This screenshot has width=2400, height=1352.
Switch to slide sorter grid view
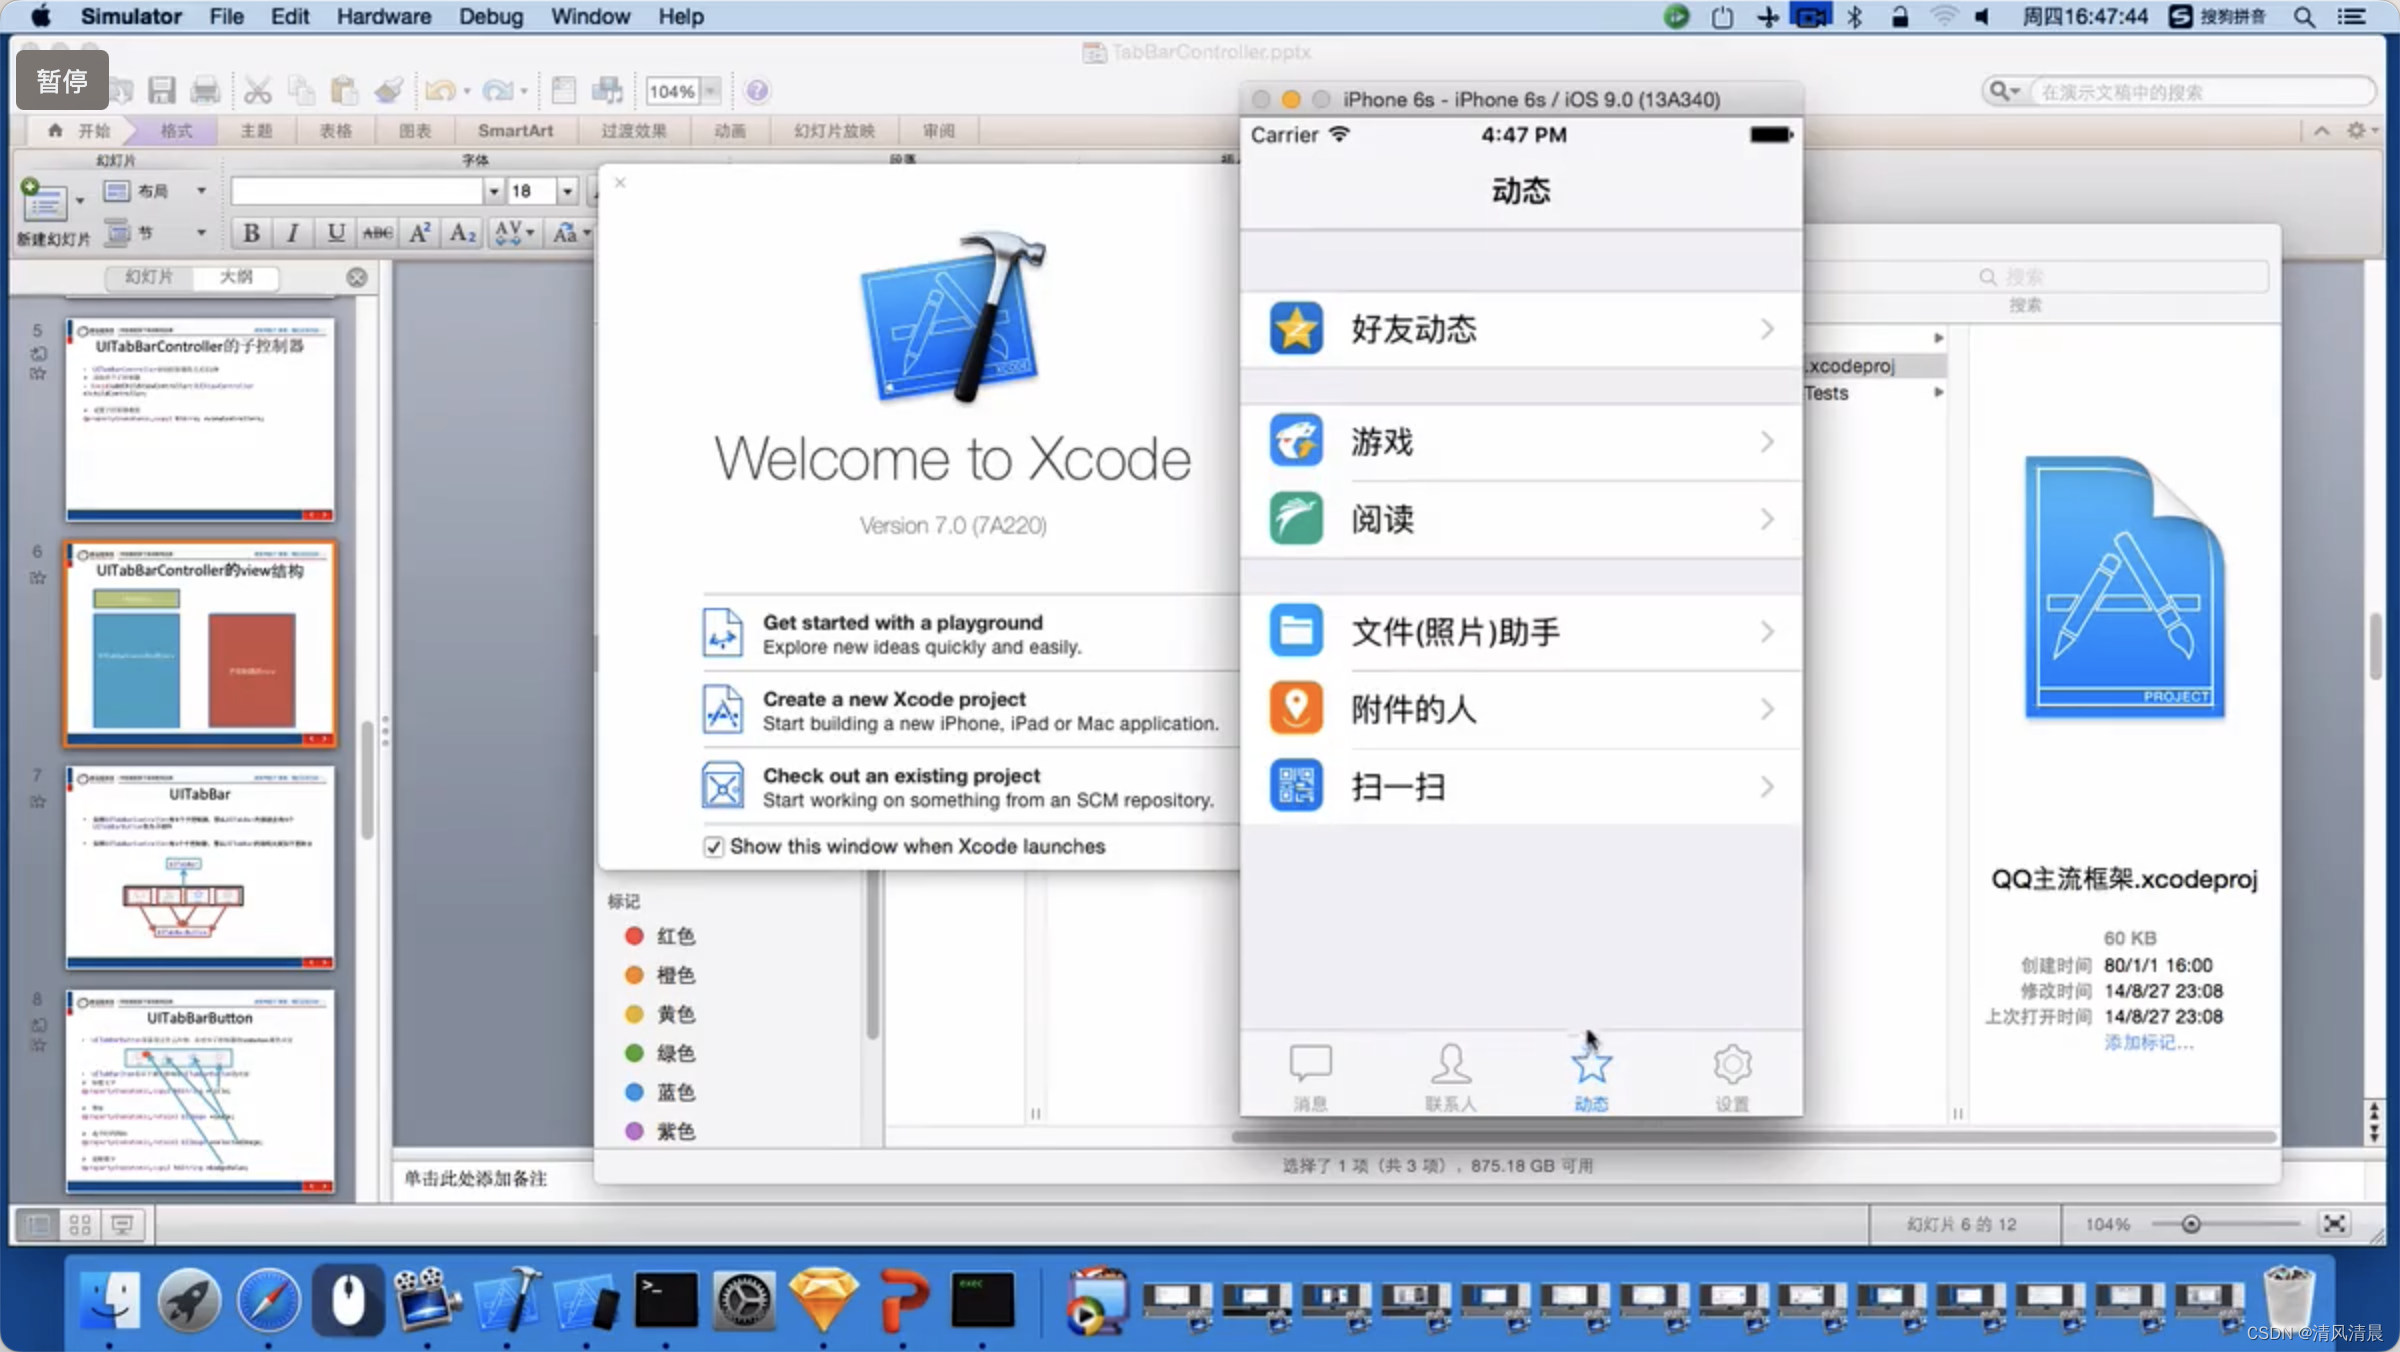(80, 1224)
